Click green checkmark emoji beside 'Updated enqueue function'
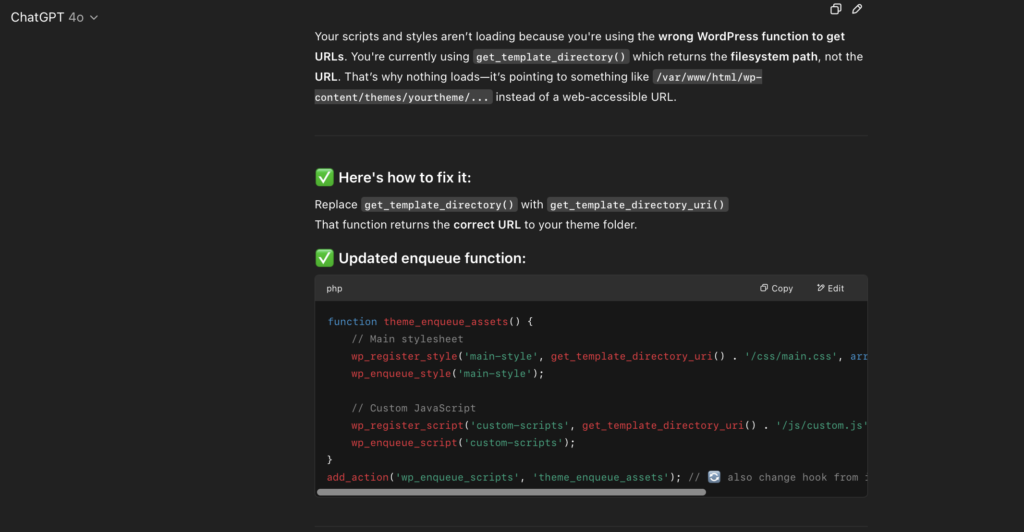 [x=325, y=258]
